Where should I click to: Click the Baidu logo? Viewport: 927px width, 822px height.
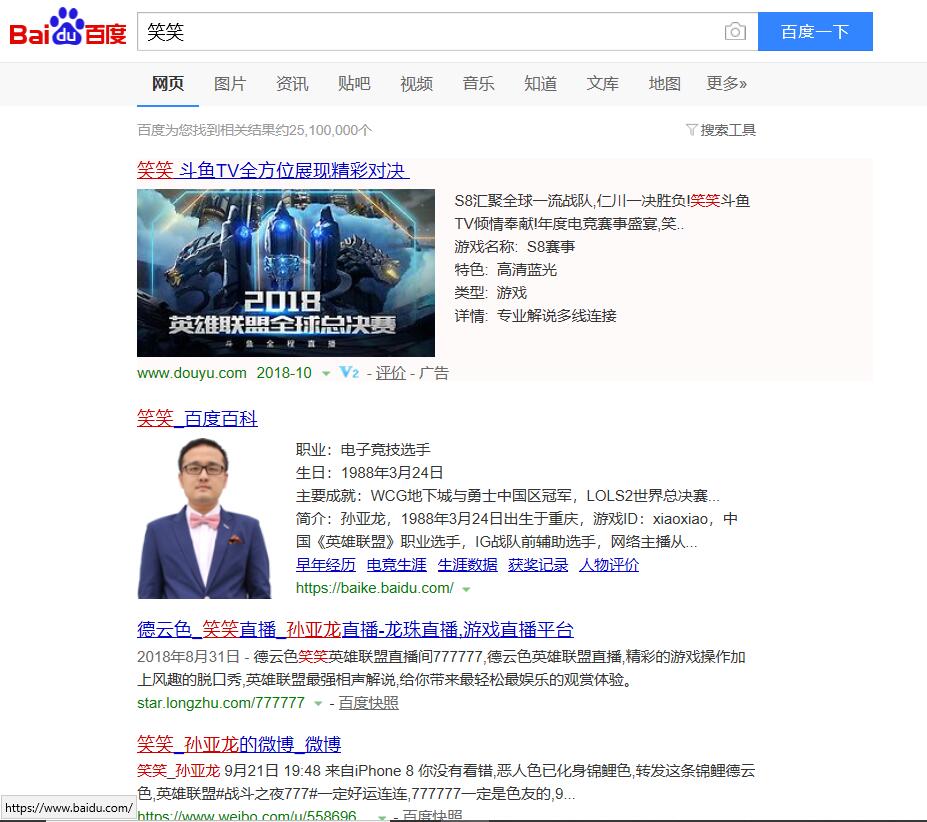coord(68,28)
